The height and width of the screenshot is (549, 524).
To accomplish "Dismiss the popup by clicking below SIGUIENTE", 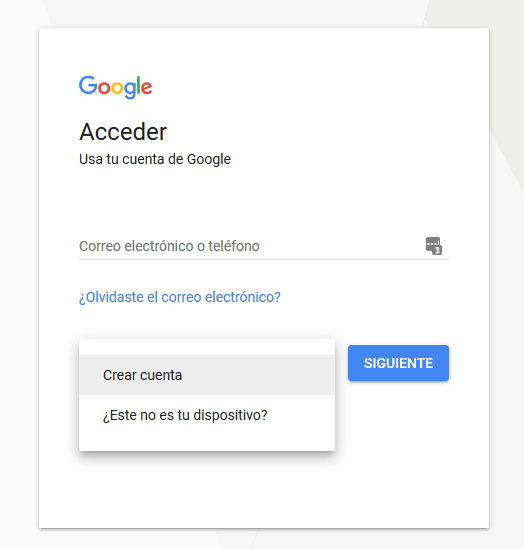I will (398, 438).
